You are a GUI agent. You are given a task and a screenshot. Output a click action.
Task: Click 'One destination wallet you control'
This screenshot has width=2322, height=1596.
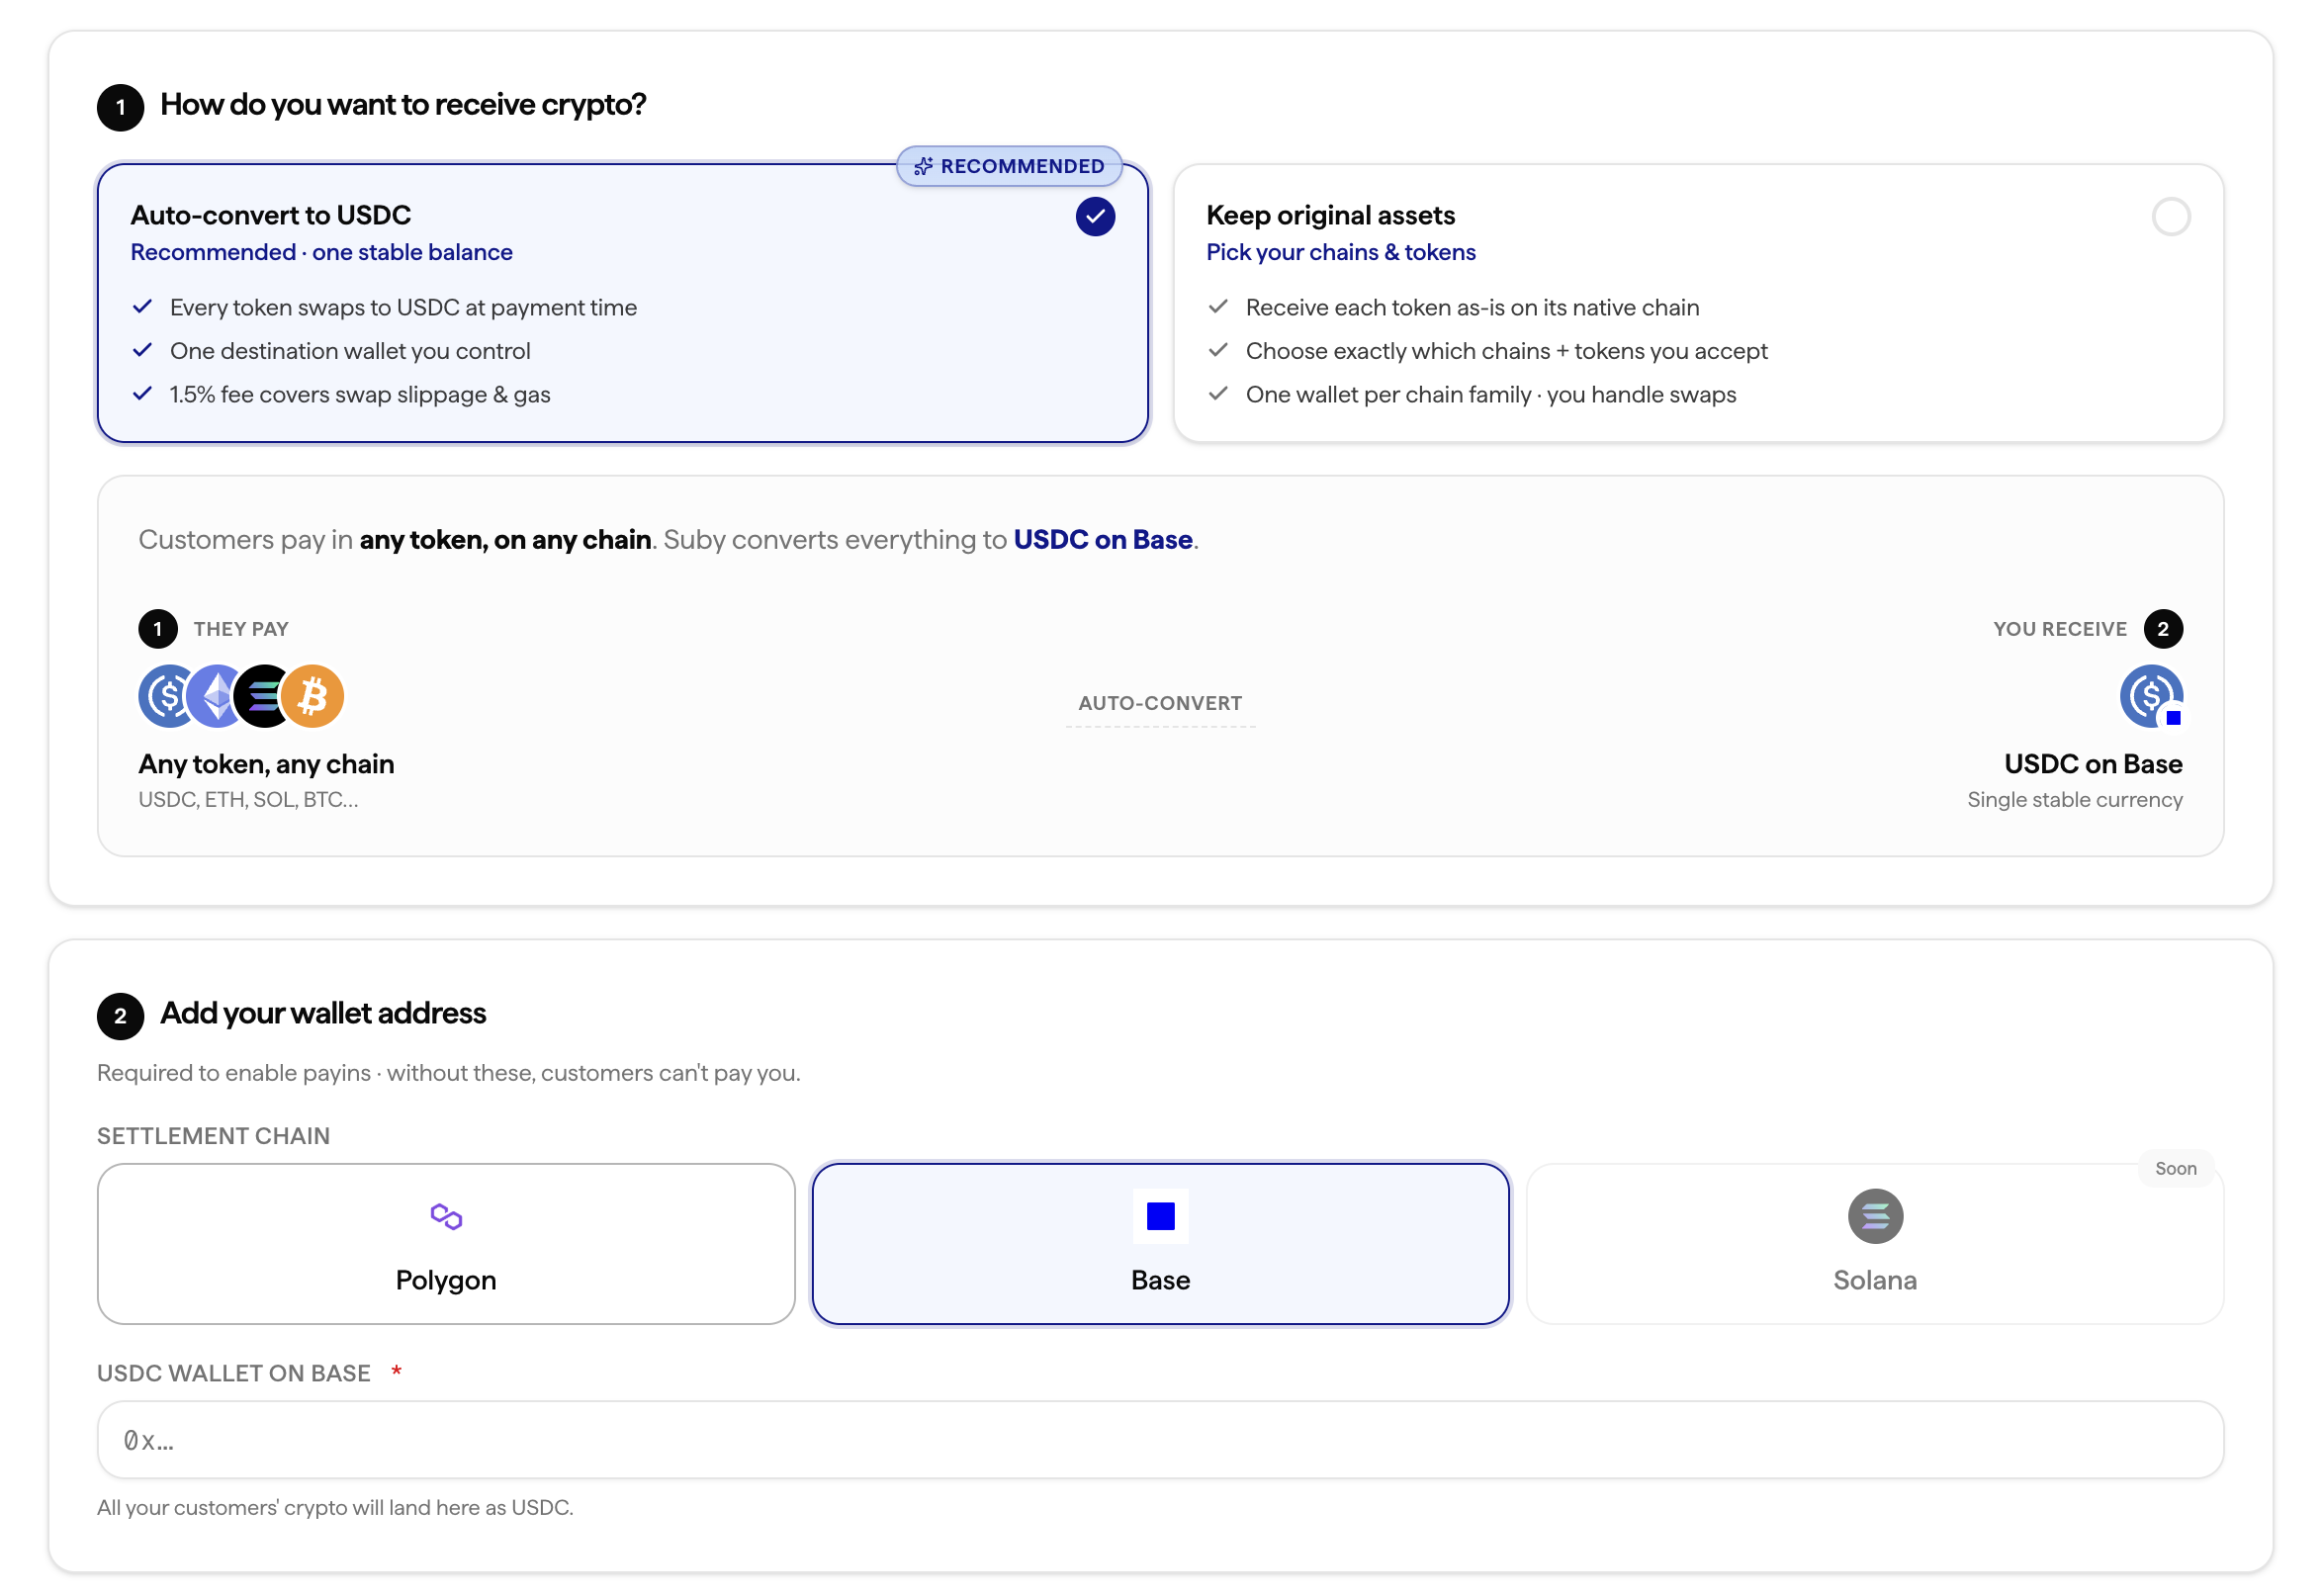(350, 351)
